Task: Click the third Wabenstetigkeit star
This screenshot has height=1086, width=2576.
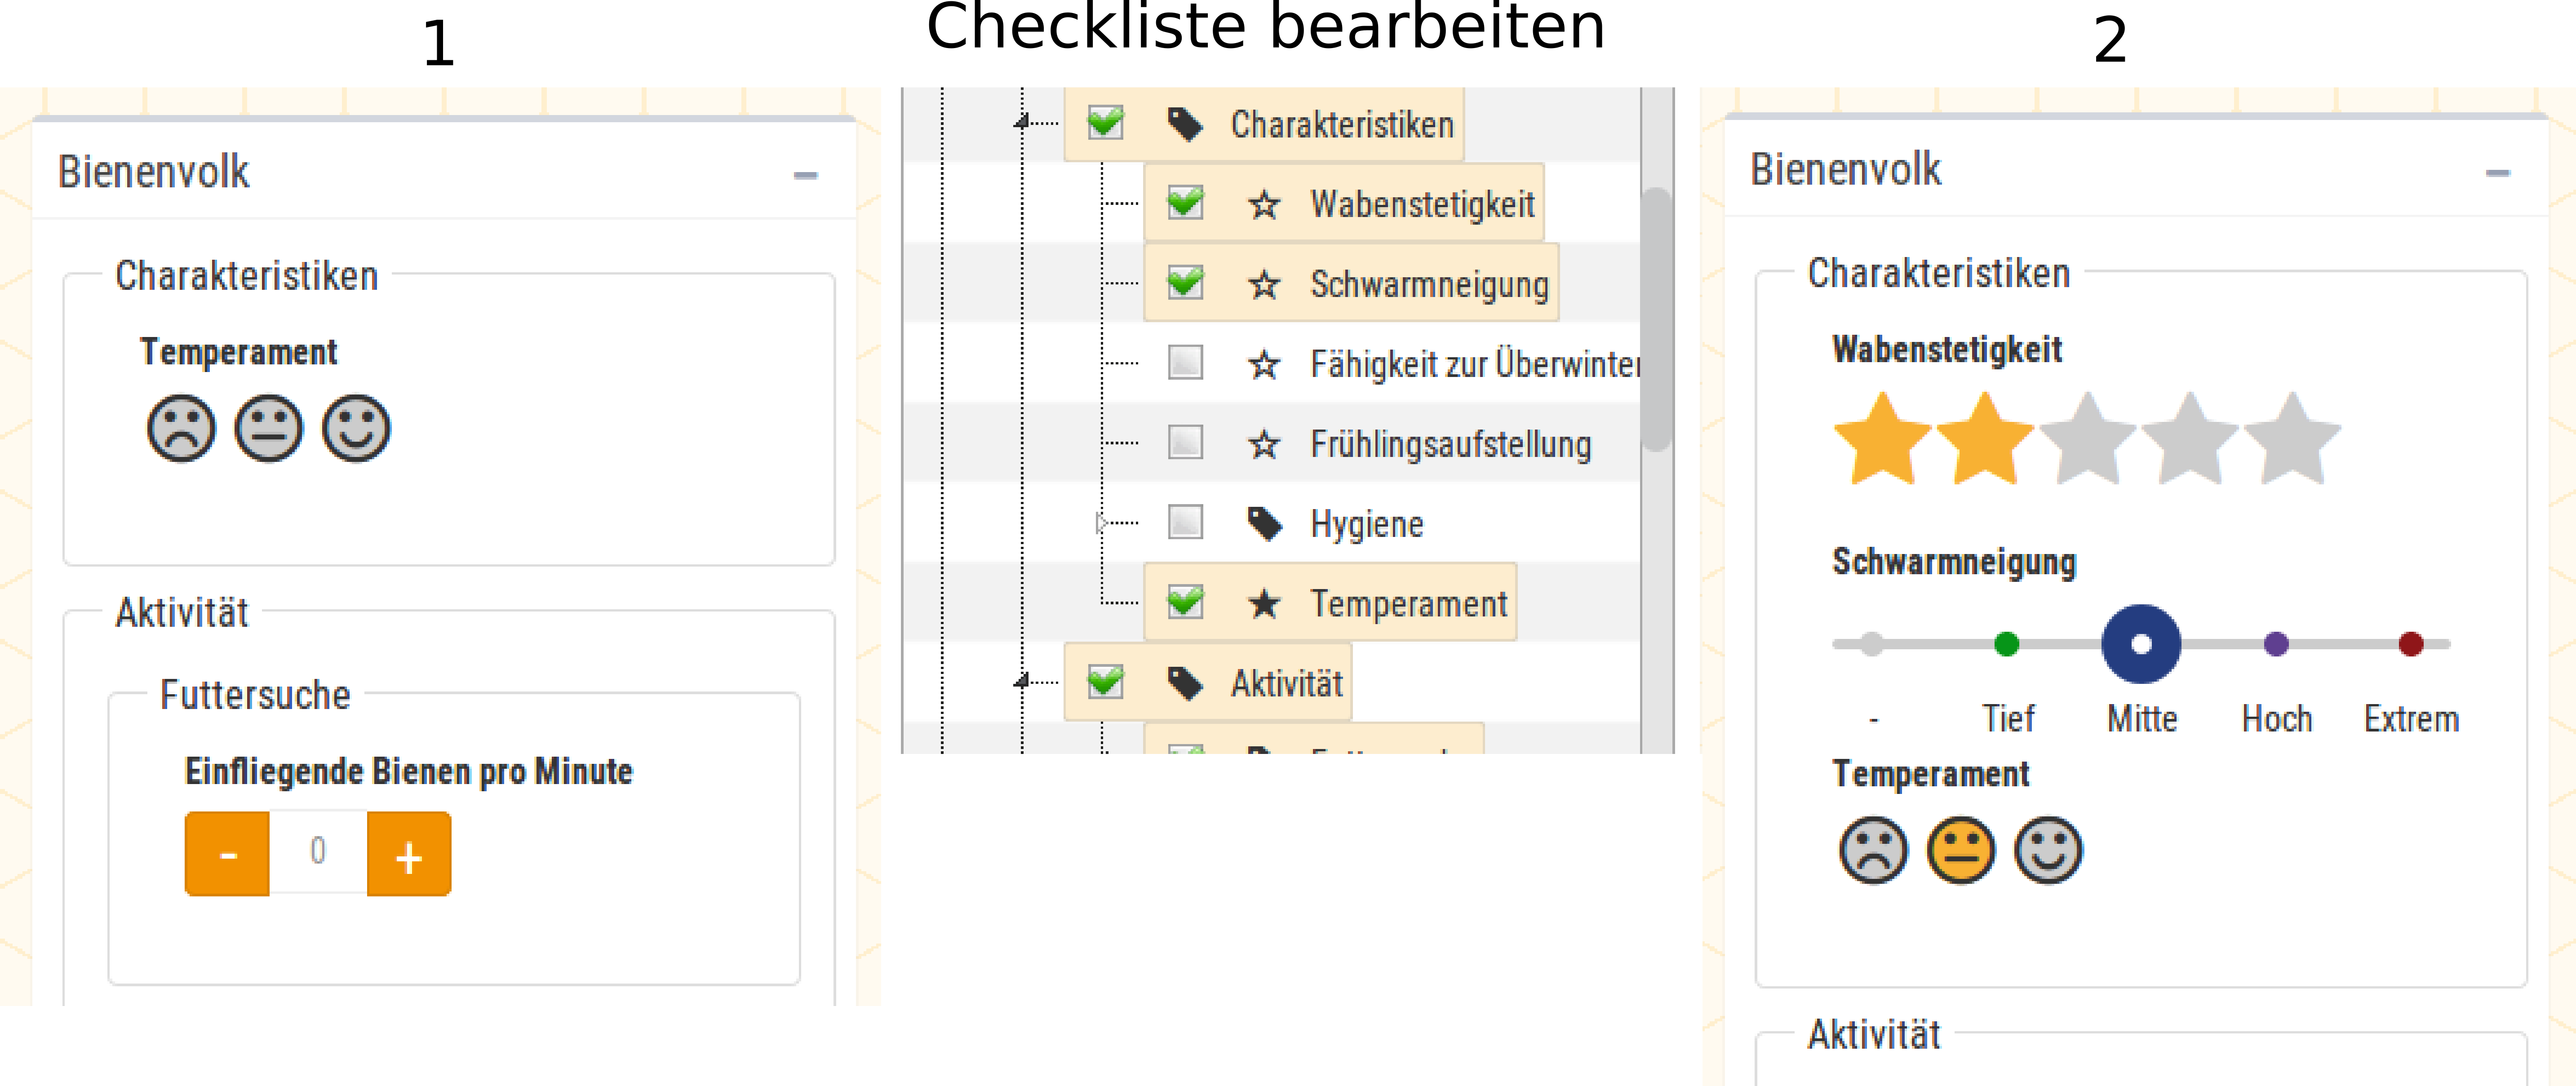Action: [x=2088, y=439]
